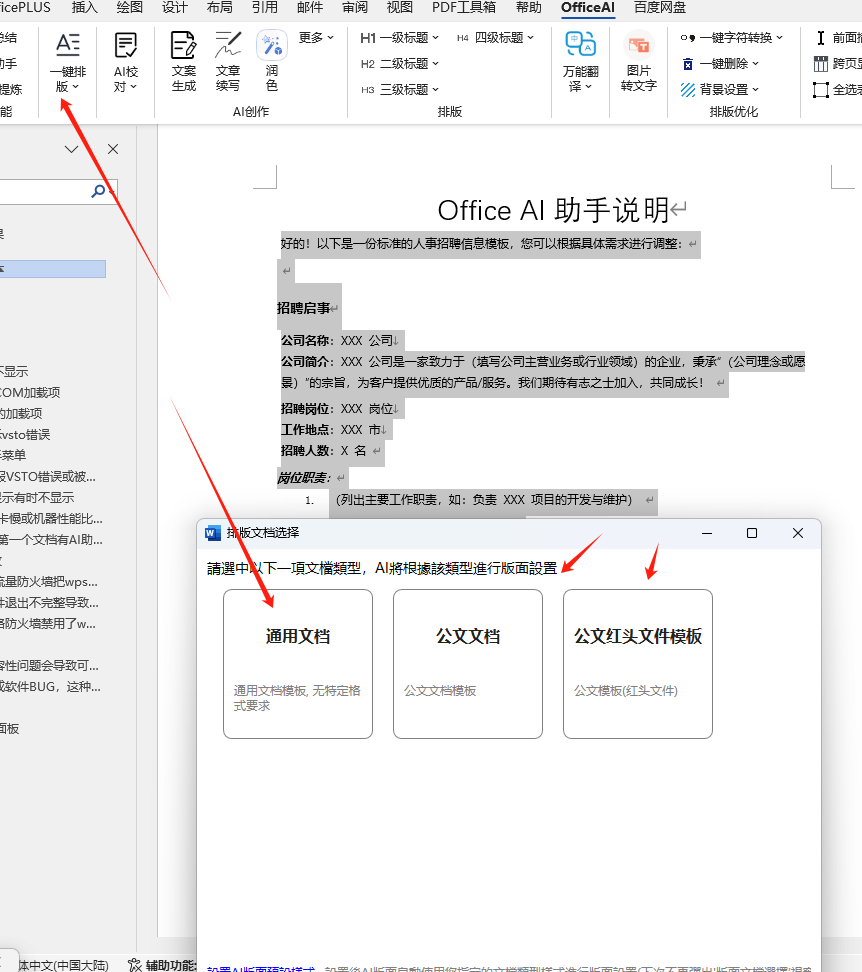The width and height of the screenshot is (862, 972).
Task: Click the 一键字符转换 character convert tool
Action: click(x=732, y=38)
